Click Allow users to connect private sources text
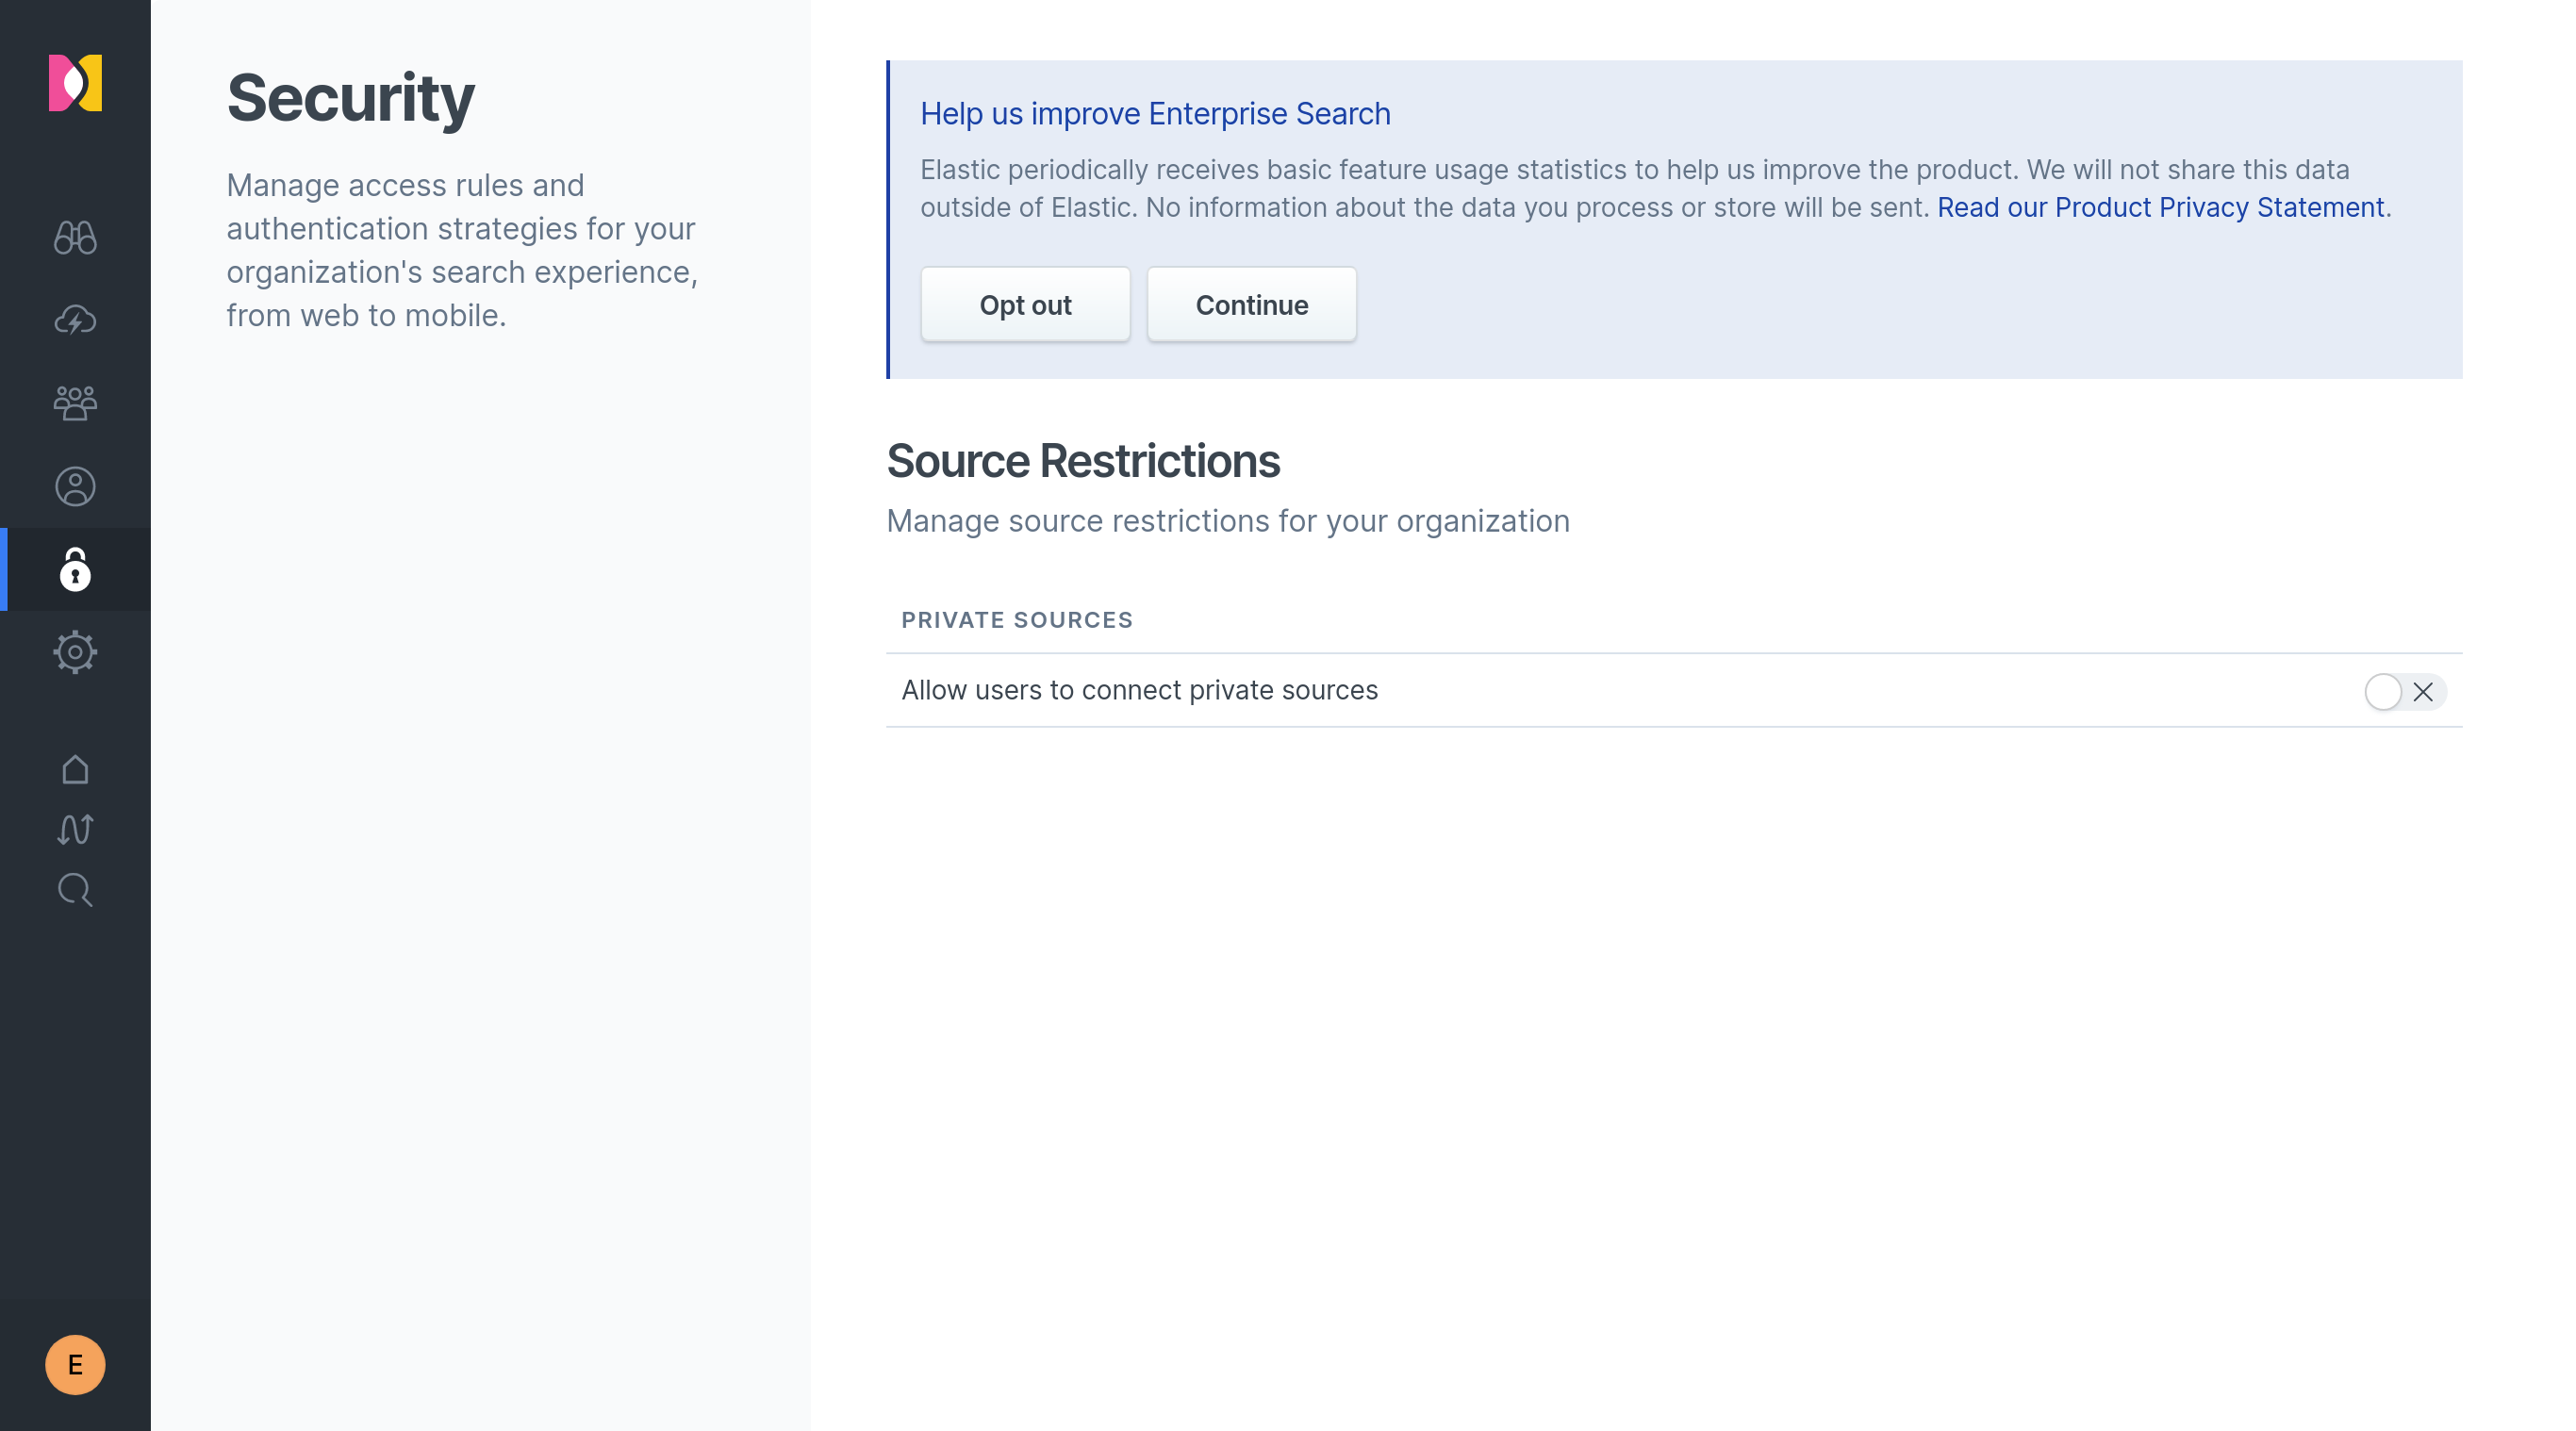Viewport: 2576px width, 1431px height. tap(1139, 690)
